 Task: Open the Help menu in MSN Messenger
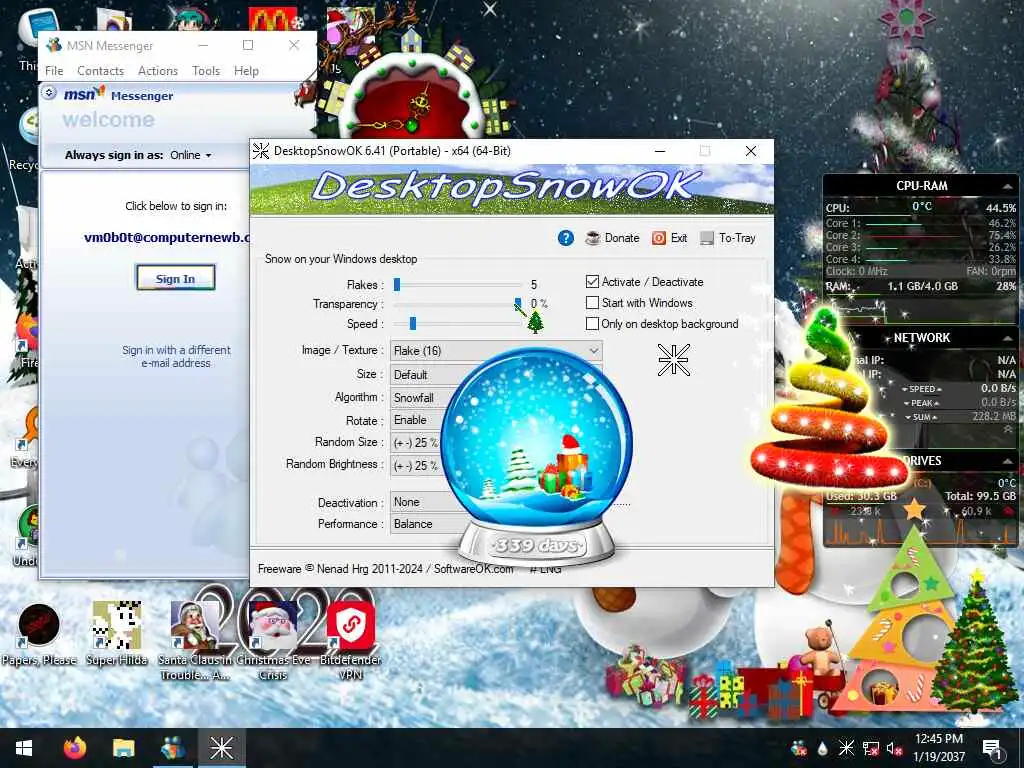[246, 71]
